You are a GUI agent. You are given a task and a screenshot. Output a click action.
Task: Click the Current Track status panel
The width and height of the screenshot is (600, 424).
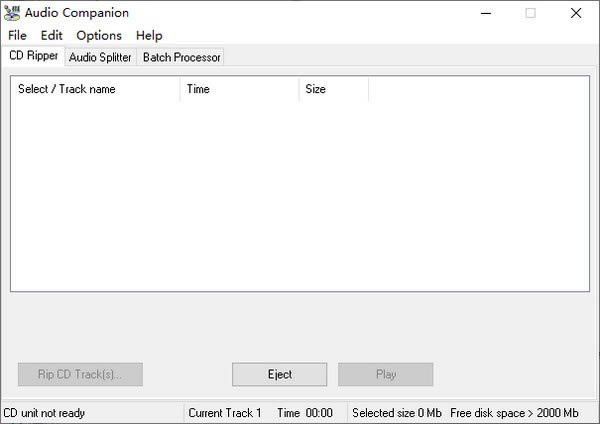[225, 413]
